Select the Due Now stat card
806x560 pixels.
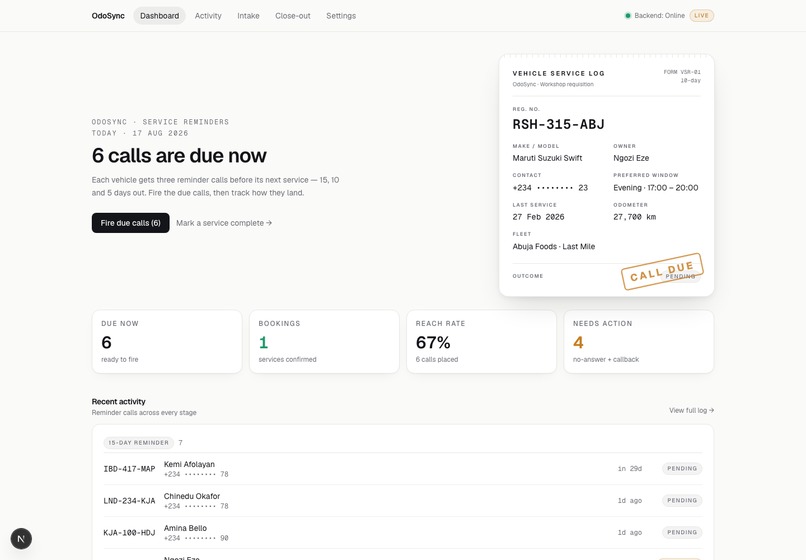(x=167, y=341)
